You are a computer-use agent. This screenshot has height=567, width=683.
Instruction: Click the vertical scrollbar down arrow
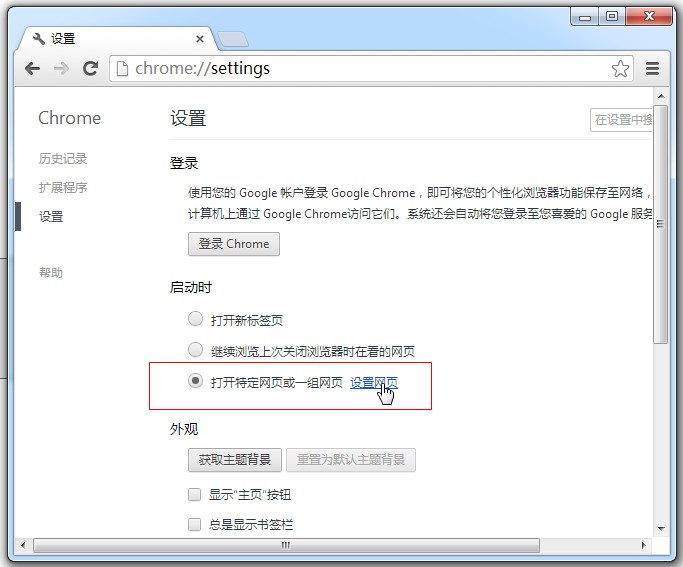pyautogui.click(x=661, y=529)
